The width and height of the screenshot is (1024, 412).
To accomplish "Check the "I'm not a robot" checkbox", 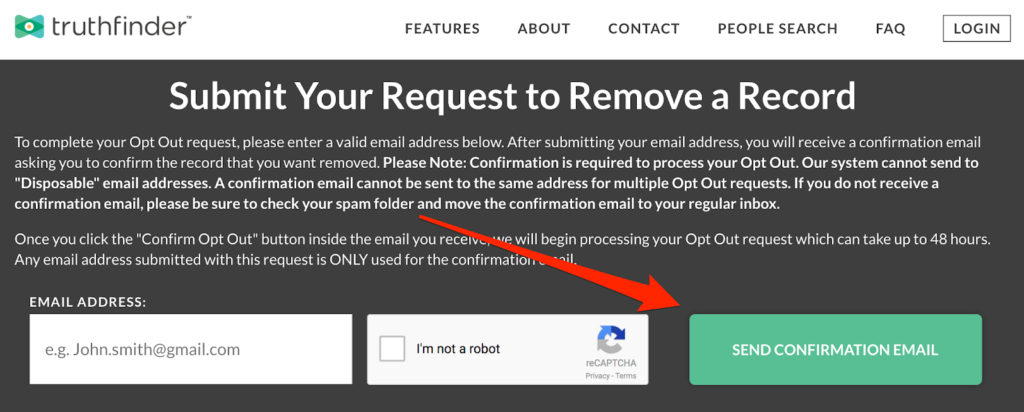I will pos(392,349).
